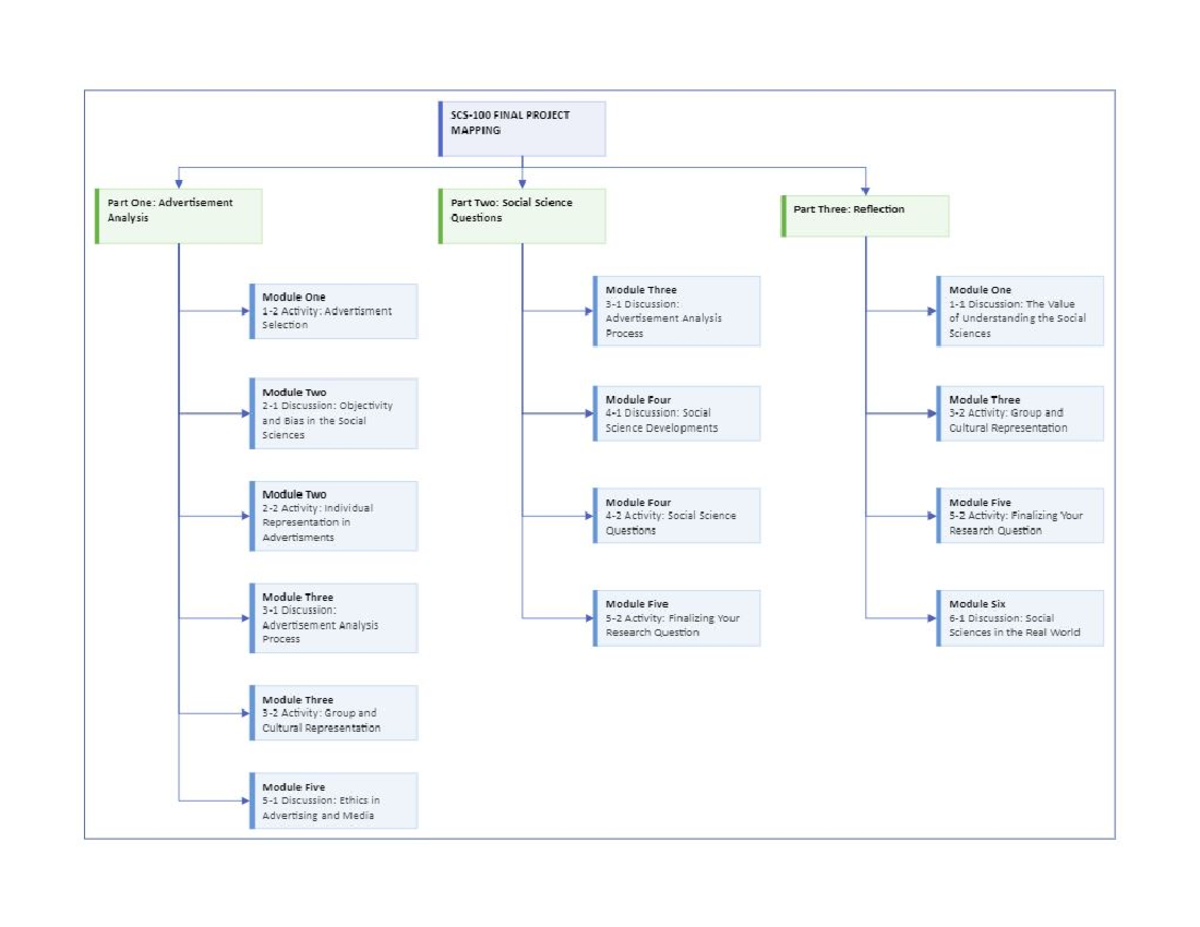Screen dimensions: 1200x927
Task: Select the Objectivity and Bias discussion box
Action: pyautogui.click(x=333, y=414)
